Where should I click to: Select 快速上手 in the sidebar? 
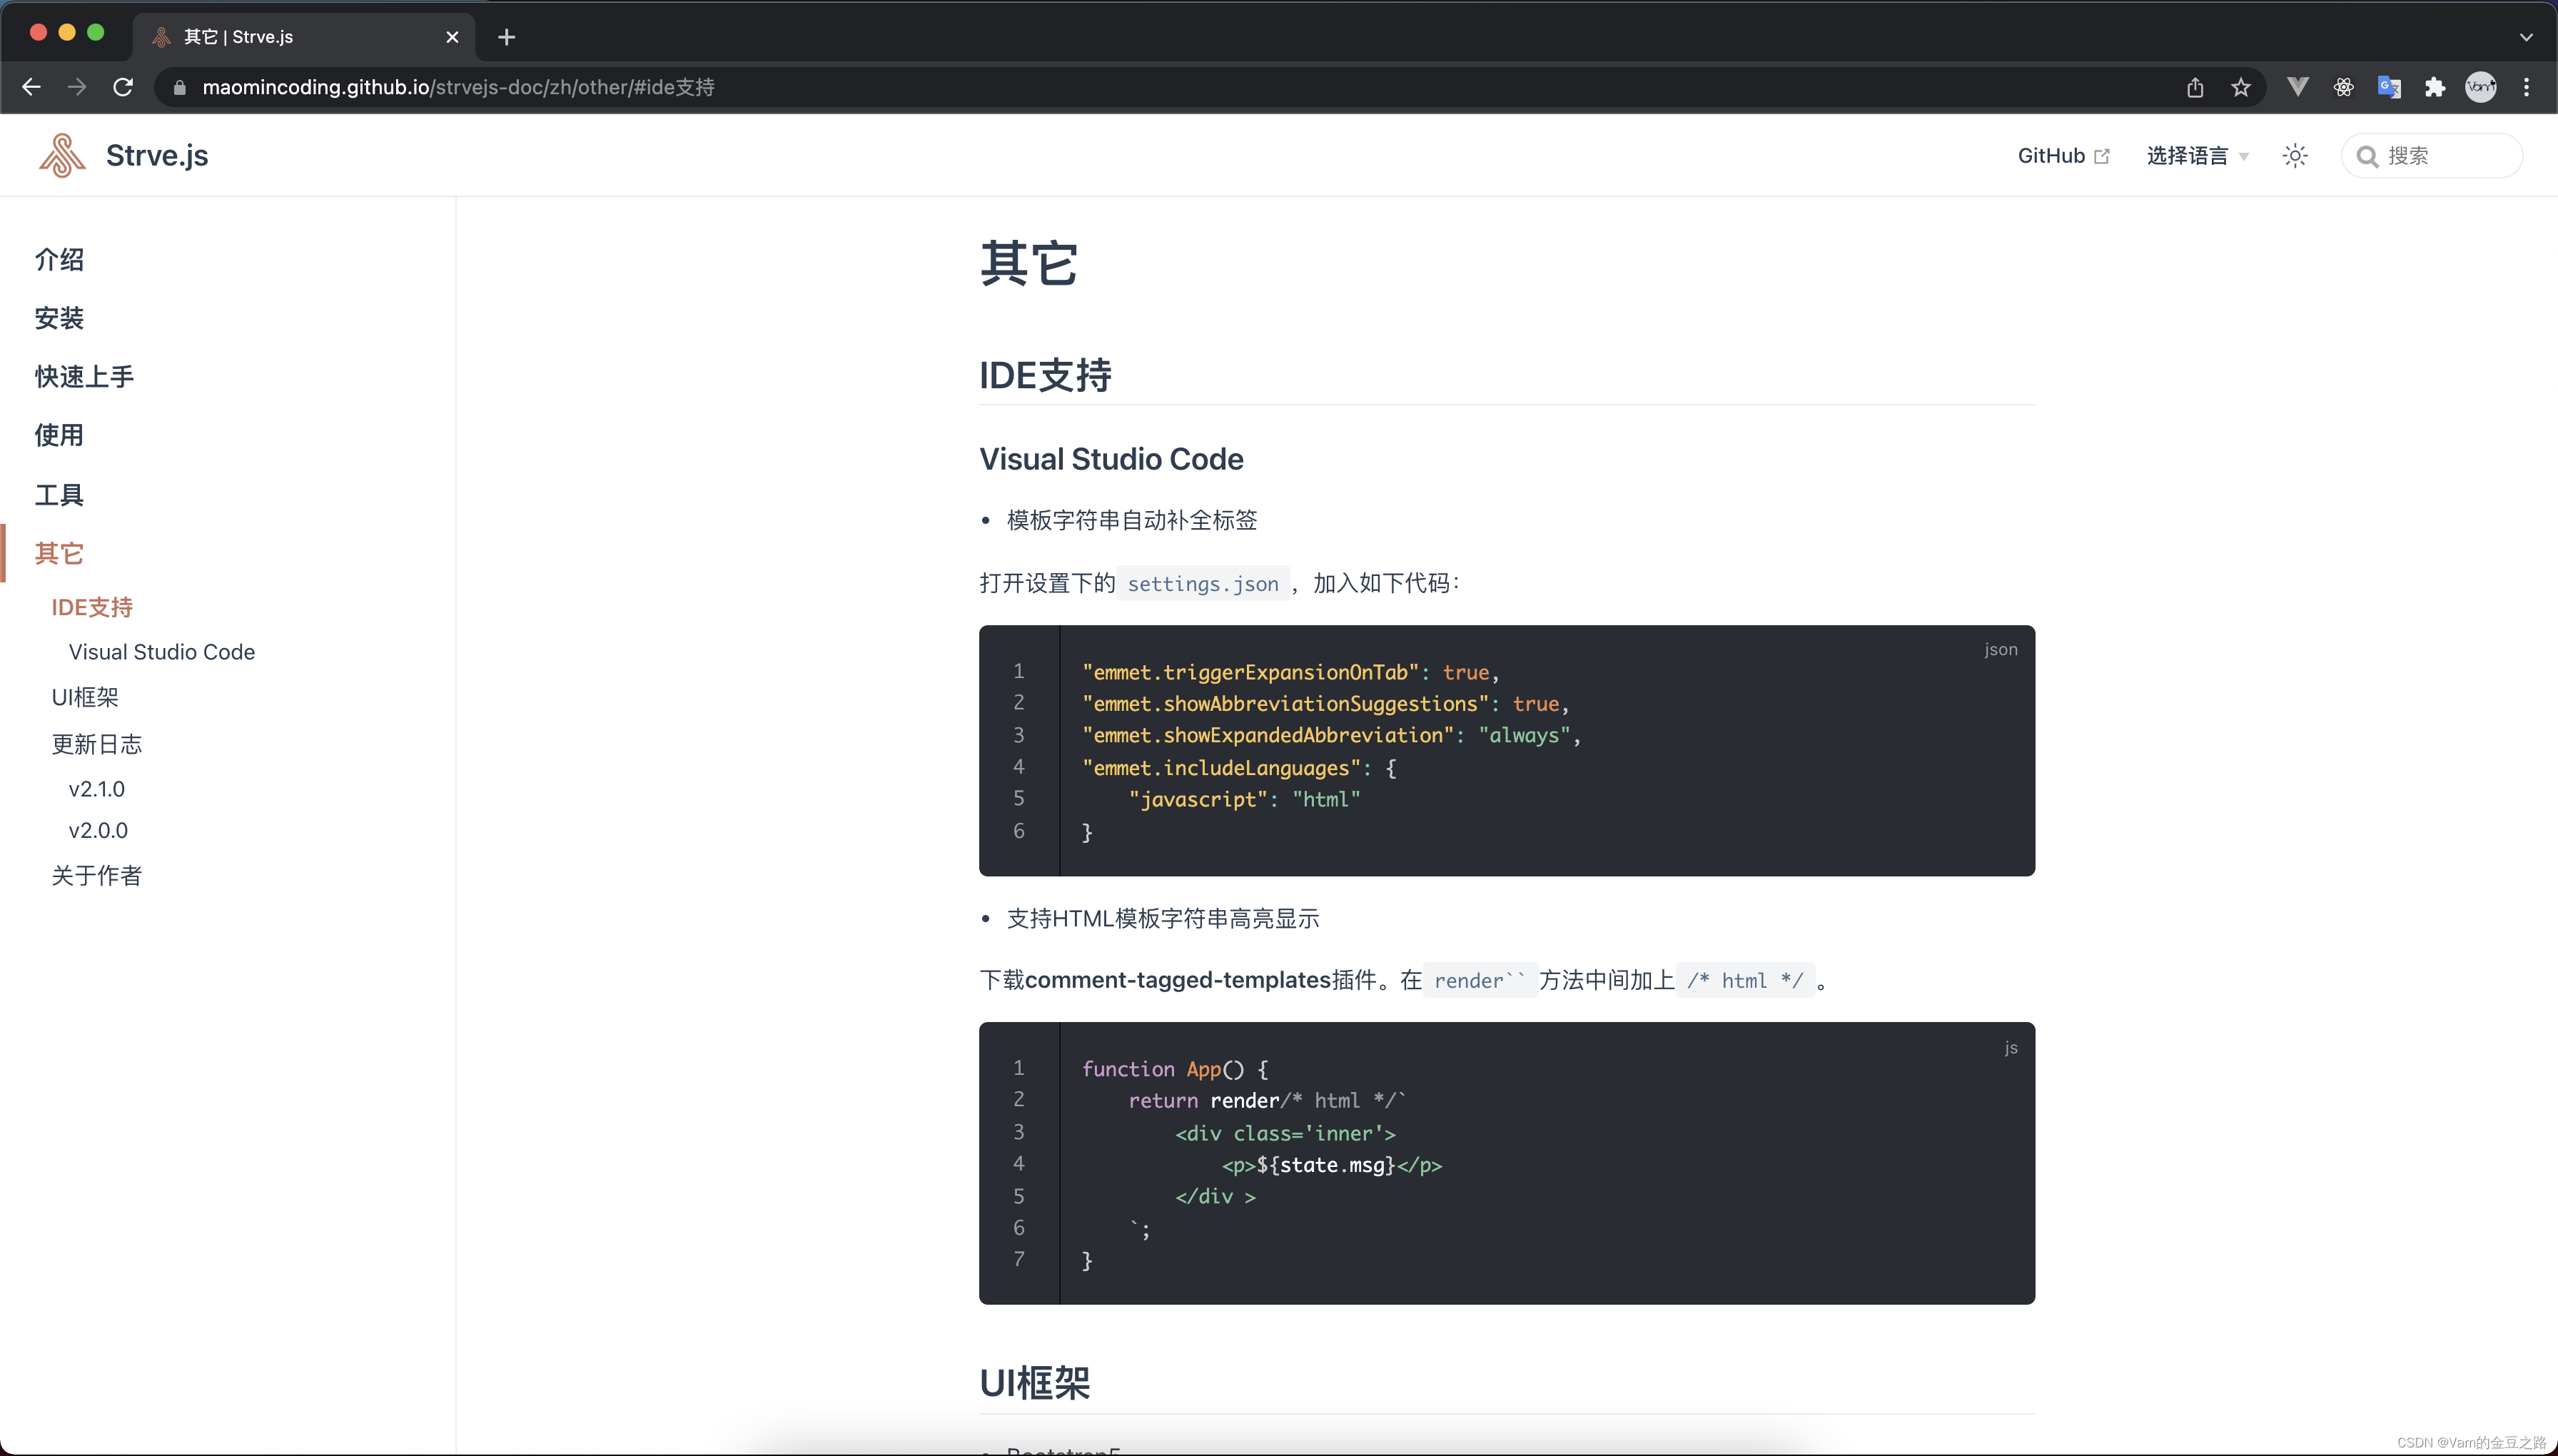tap(84, 376)
